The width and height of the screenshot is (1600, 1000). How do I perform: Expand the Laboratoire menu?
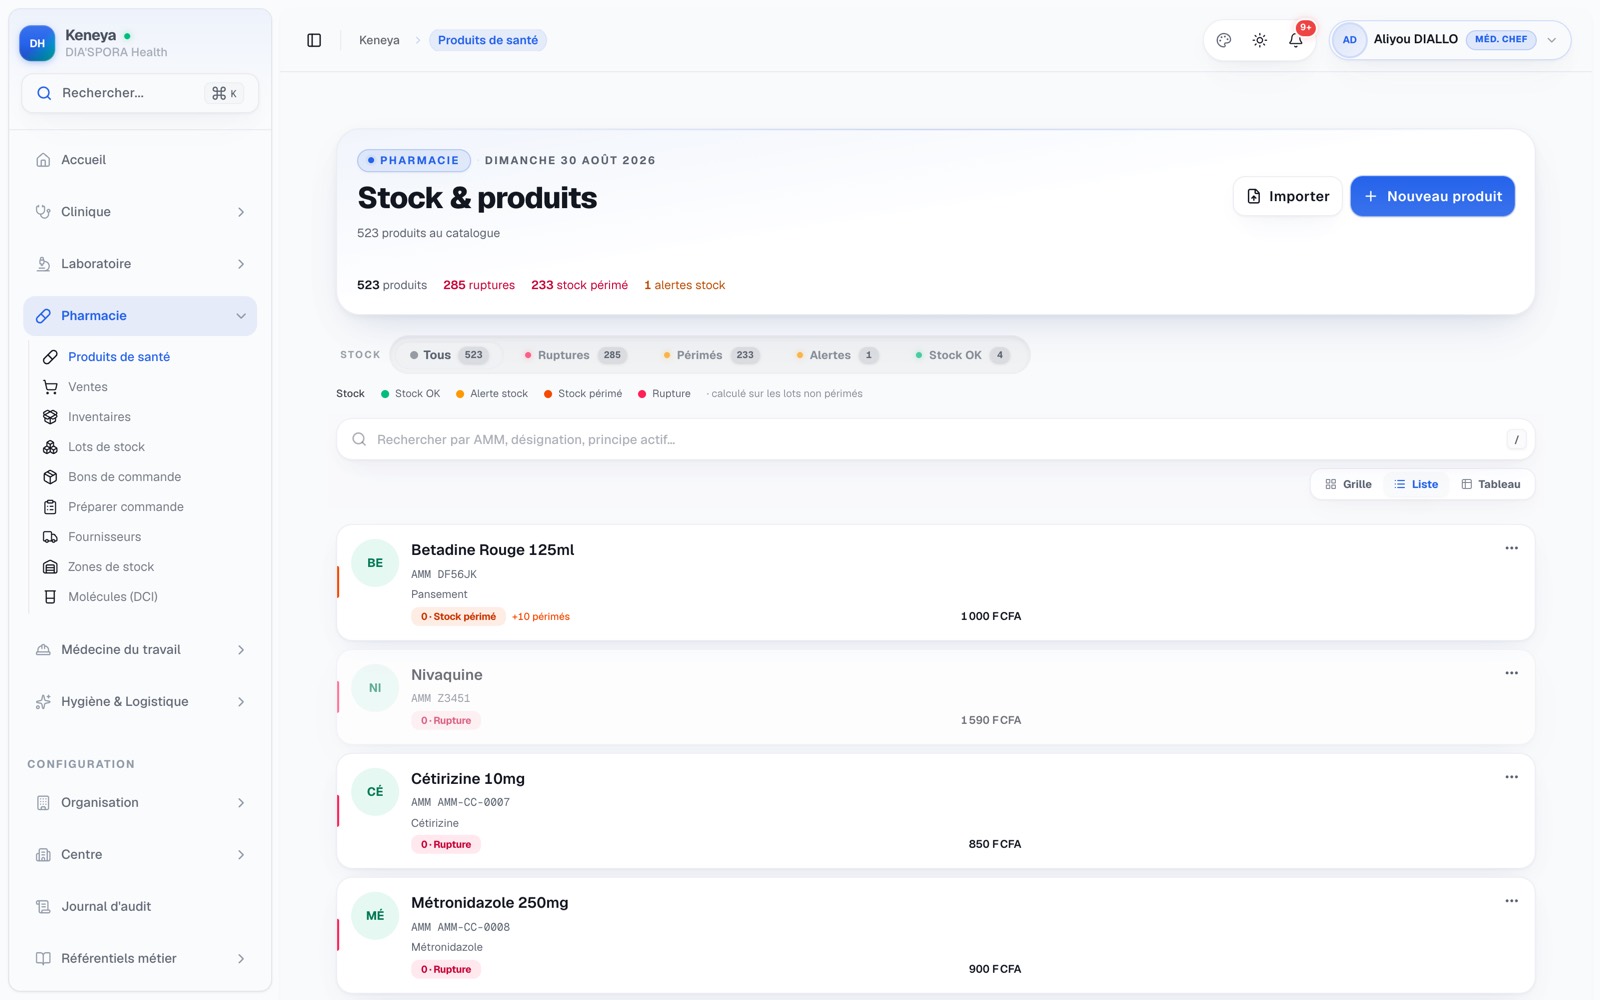coord(140,264)
